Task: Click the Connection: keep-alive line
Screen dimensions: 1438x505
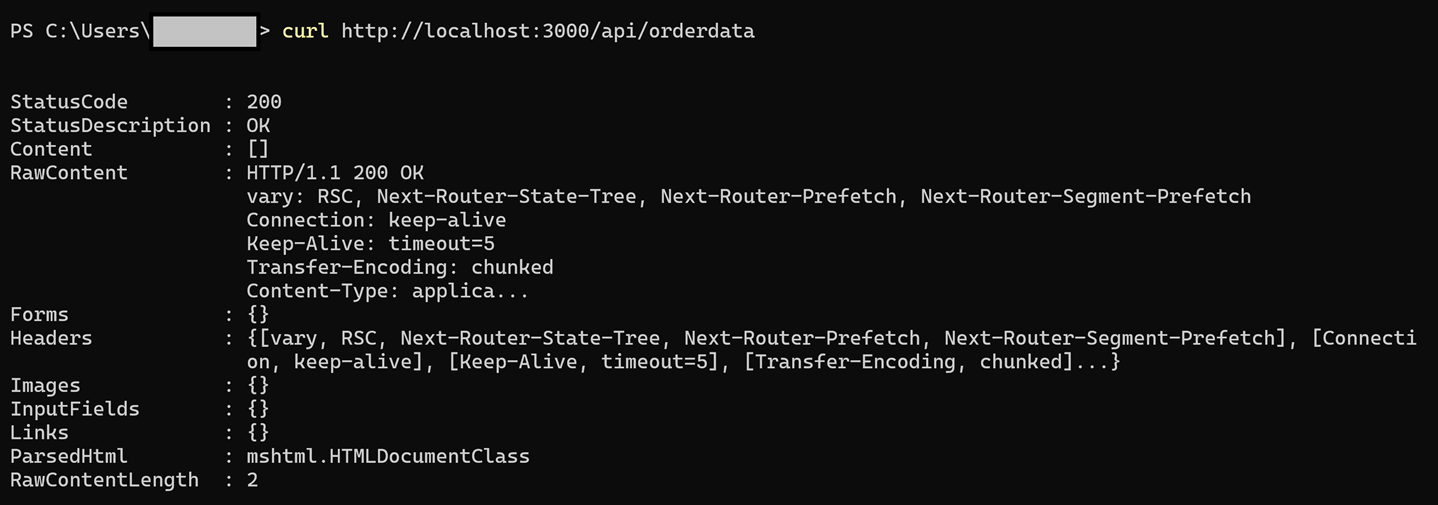Action: pyautogui.click(x=376, y=220)
